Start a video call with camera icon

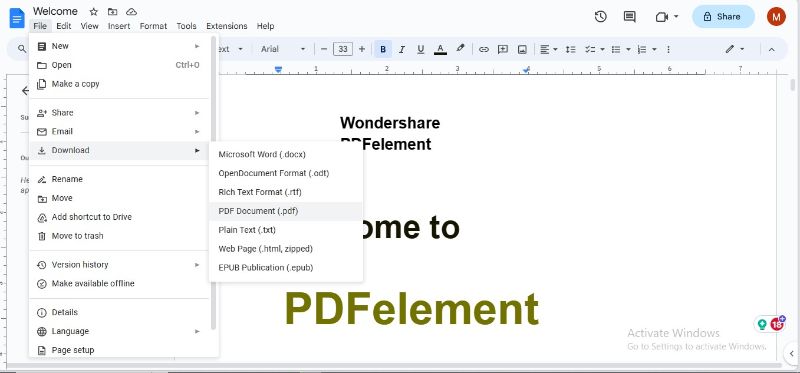coord(662,17)
